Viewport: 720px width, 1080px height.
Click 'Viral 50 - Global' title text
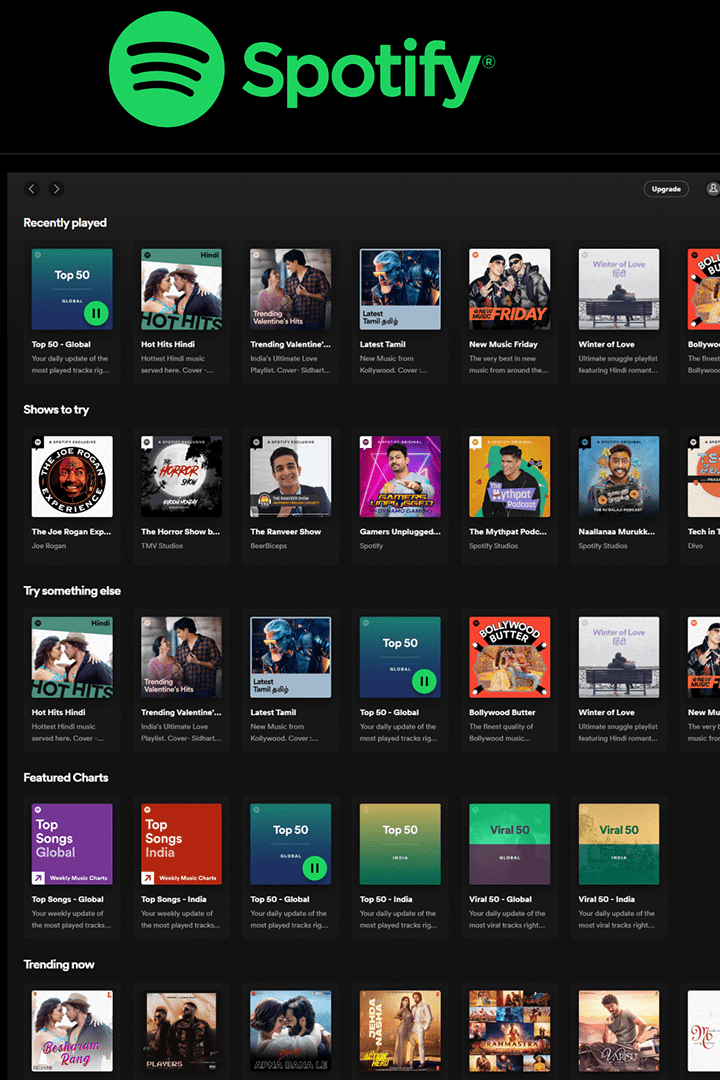coord(500,899)
